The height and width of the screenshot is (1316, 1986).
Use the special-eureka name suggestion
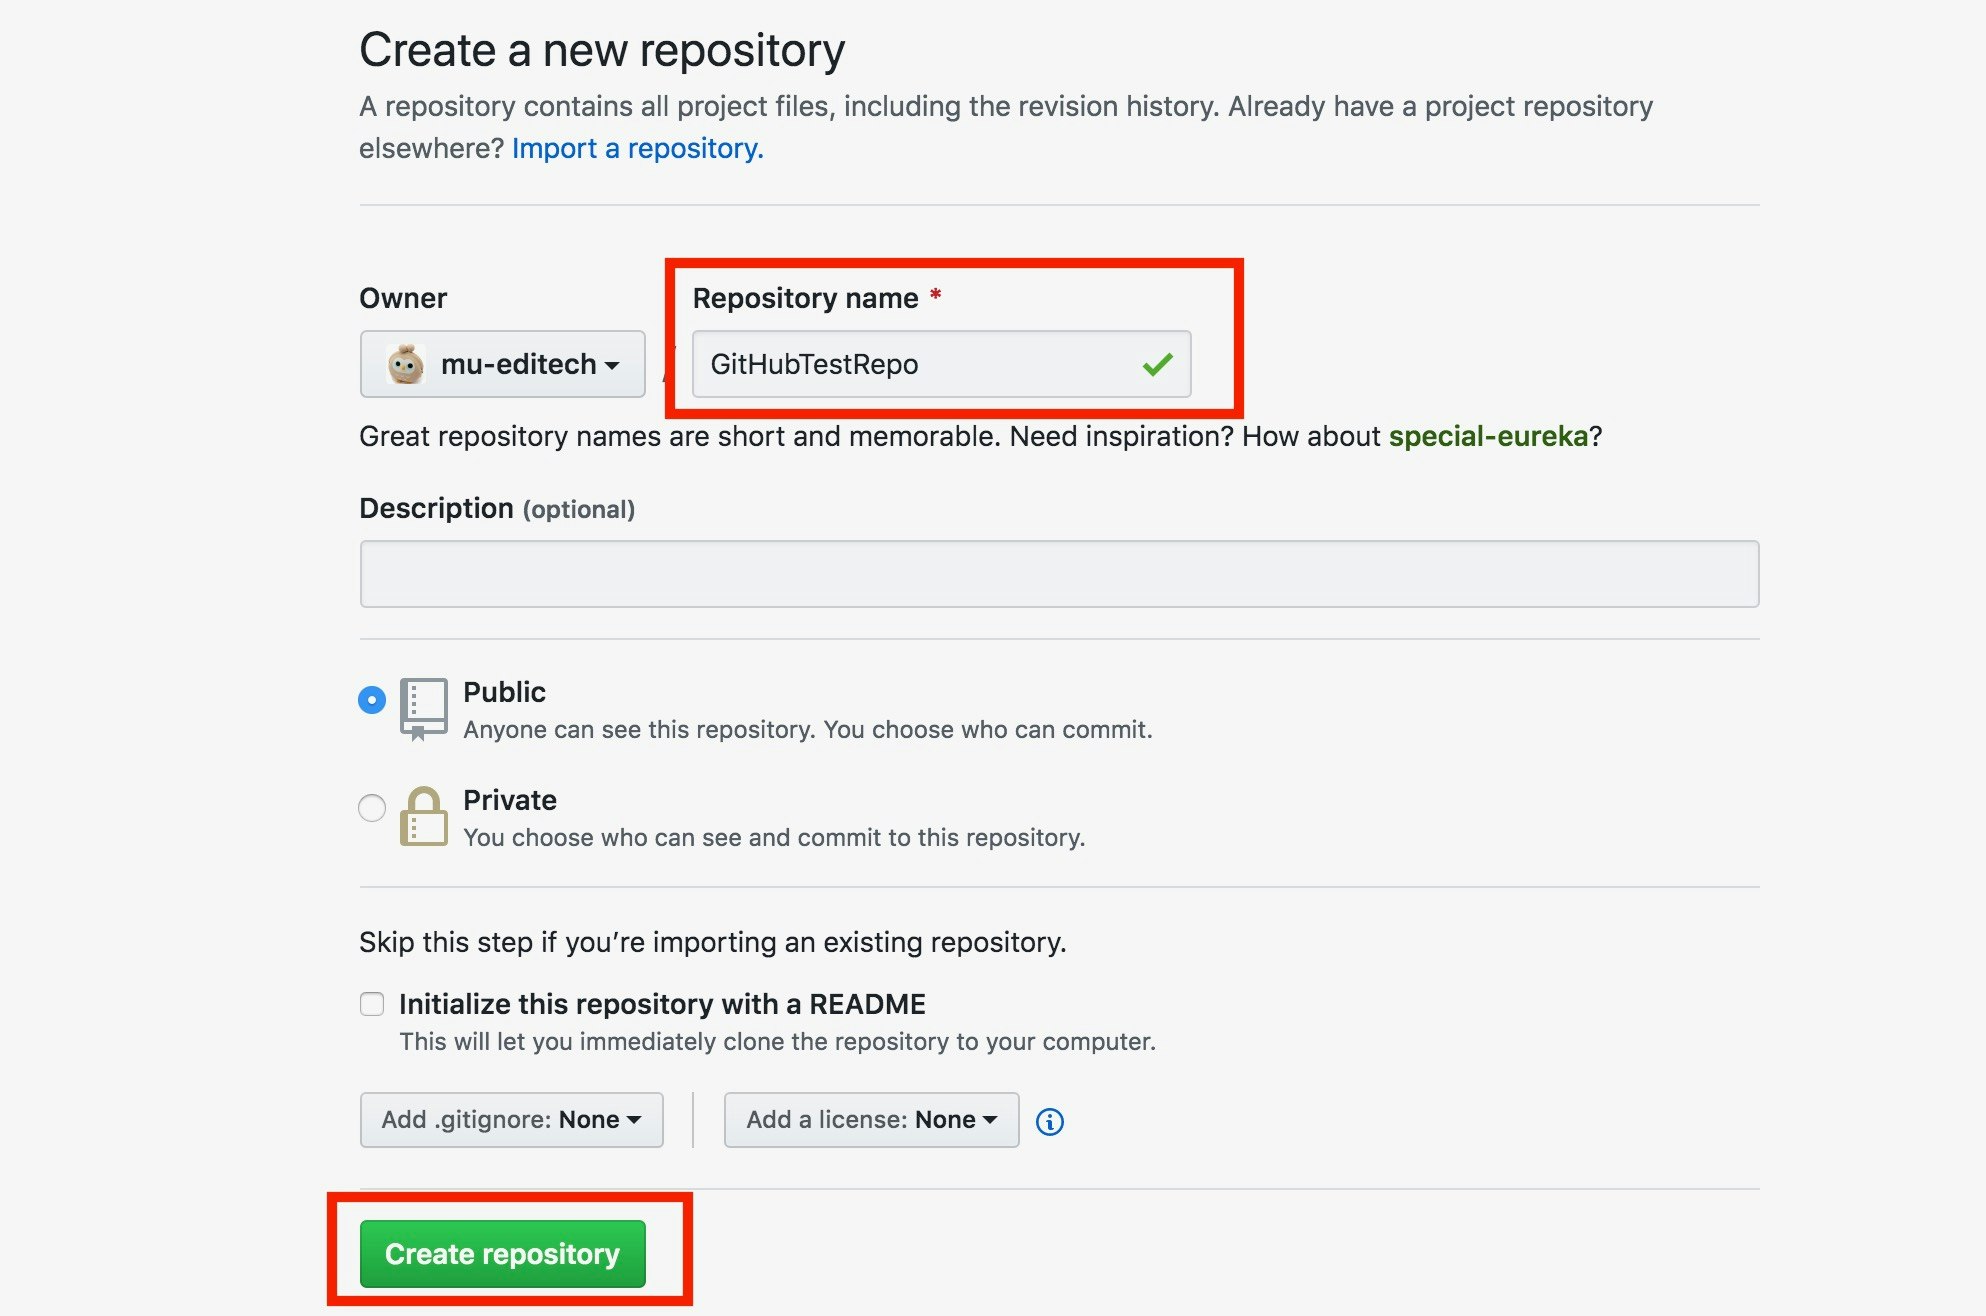click(x=1487, y=436)
